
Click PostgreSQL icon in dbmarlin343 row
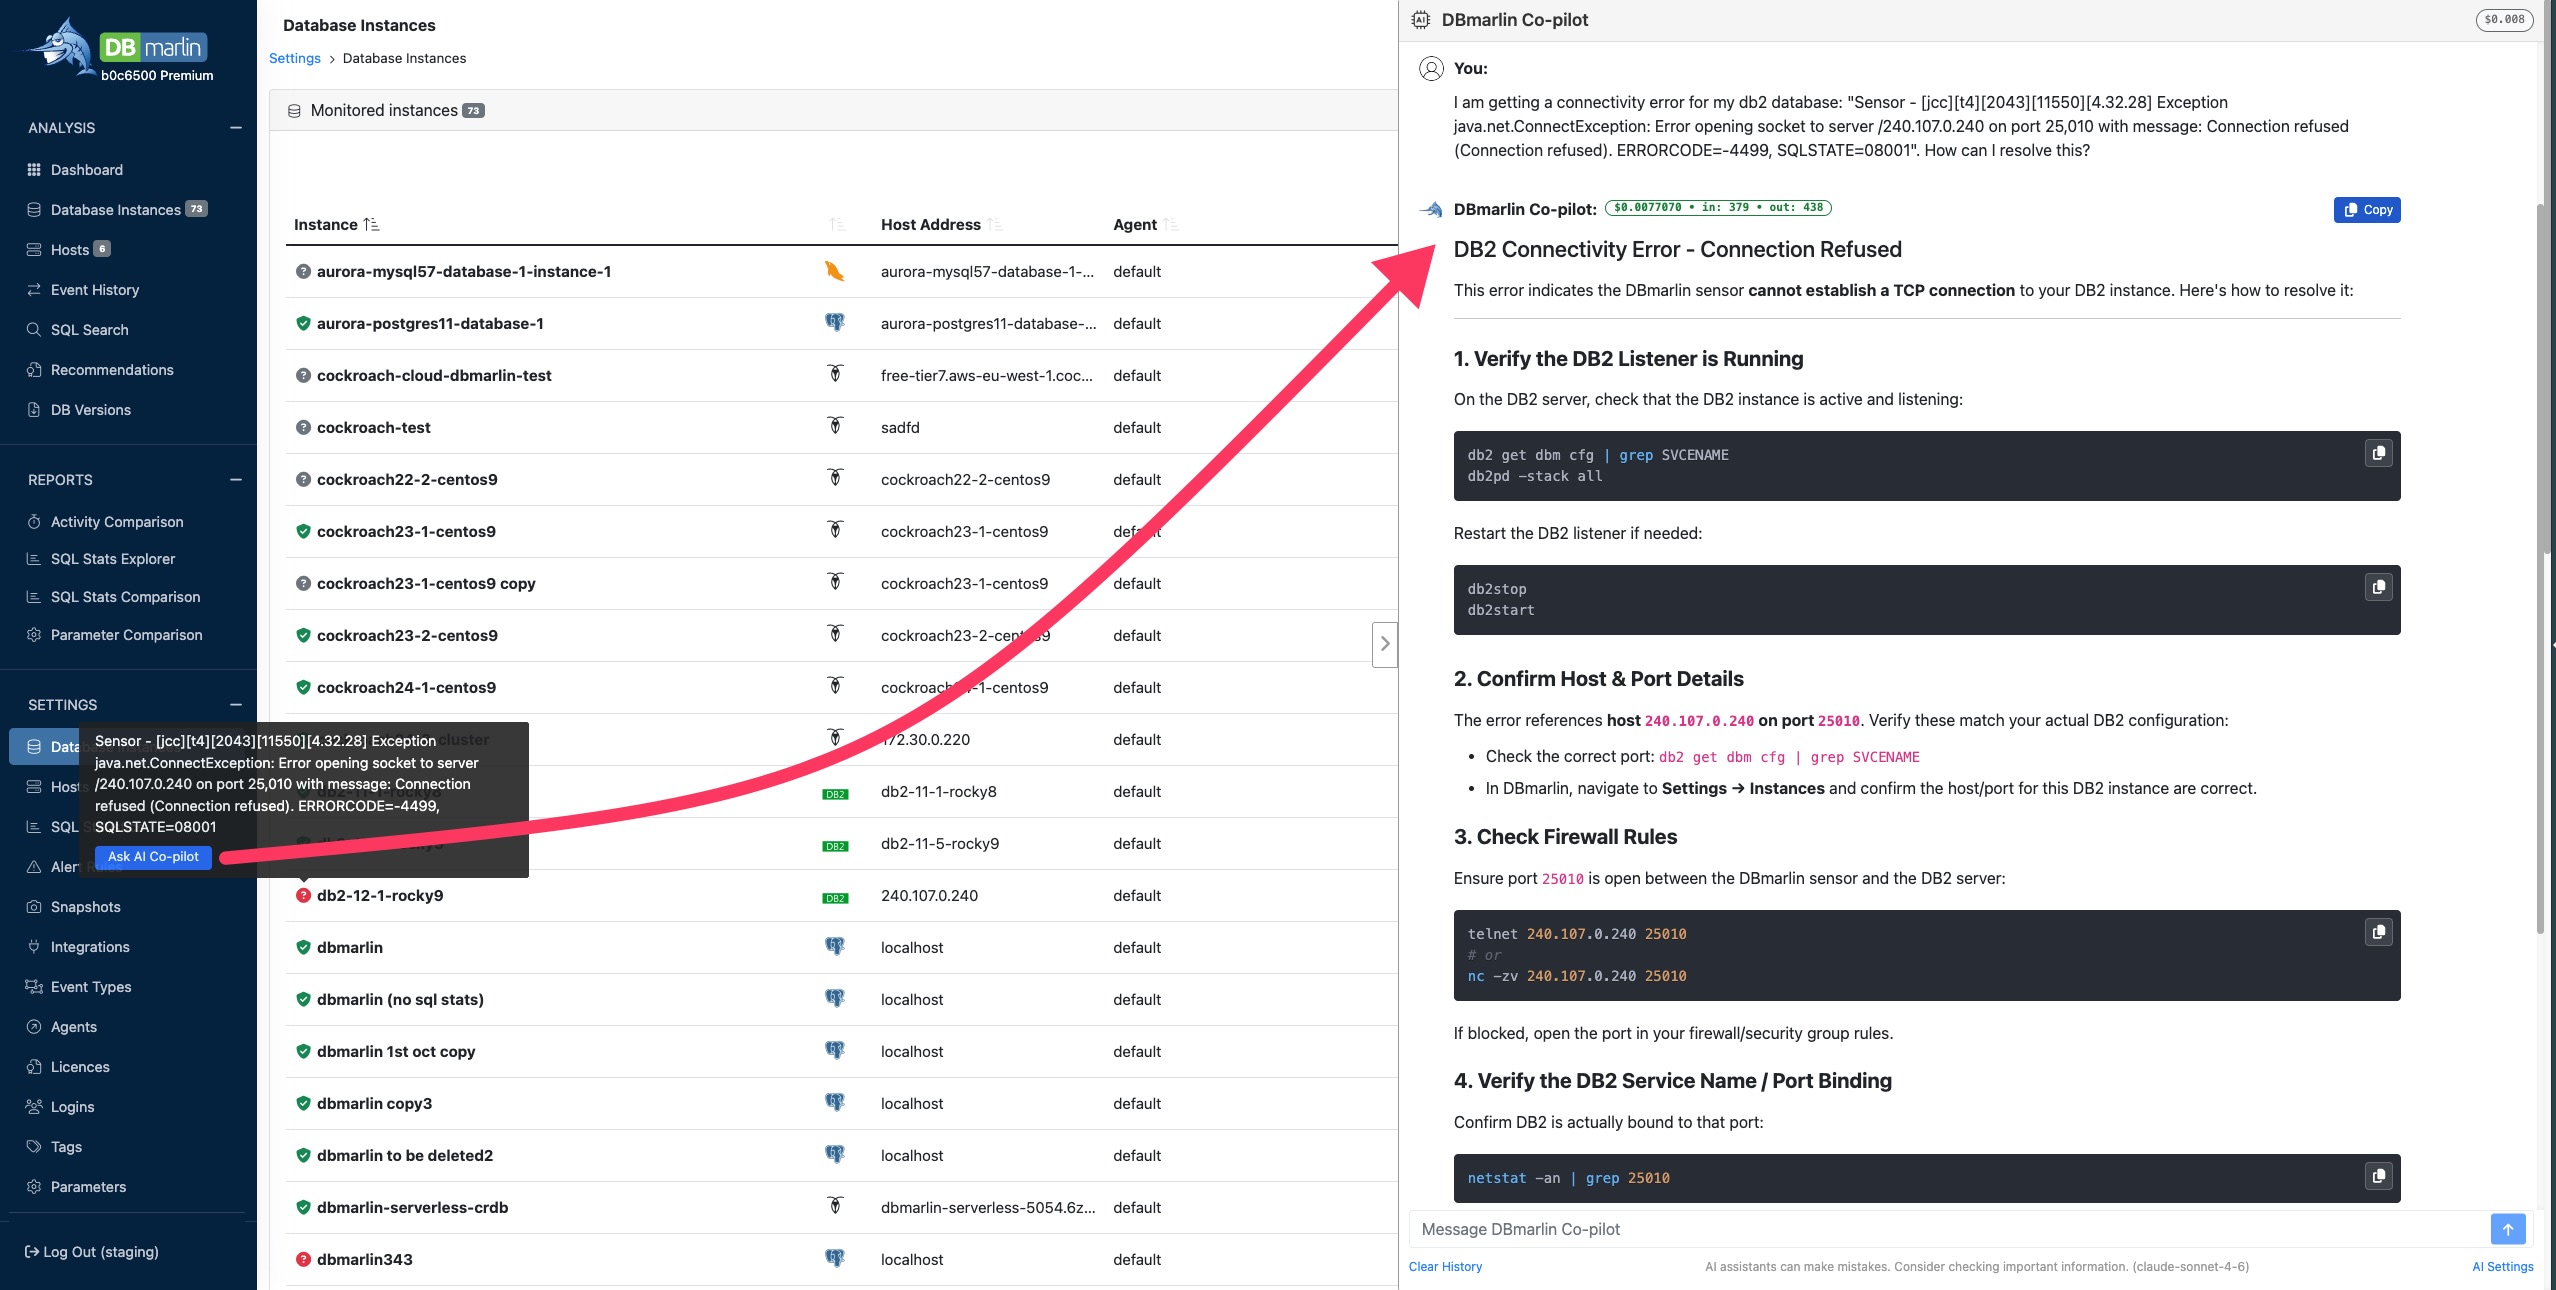[x=834, y=1258]
